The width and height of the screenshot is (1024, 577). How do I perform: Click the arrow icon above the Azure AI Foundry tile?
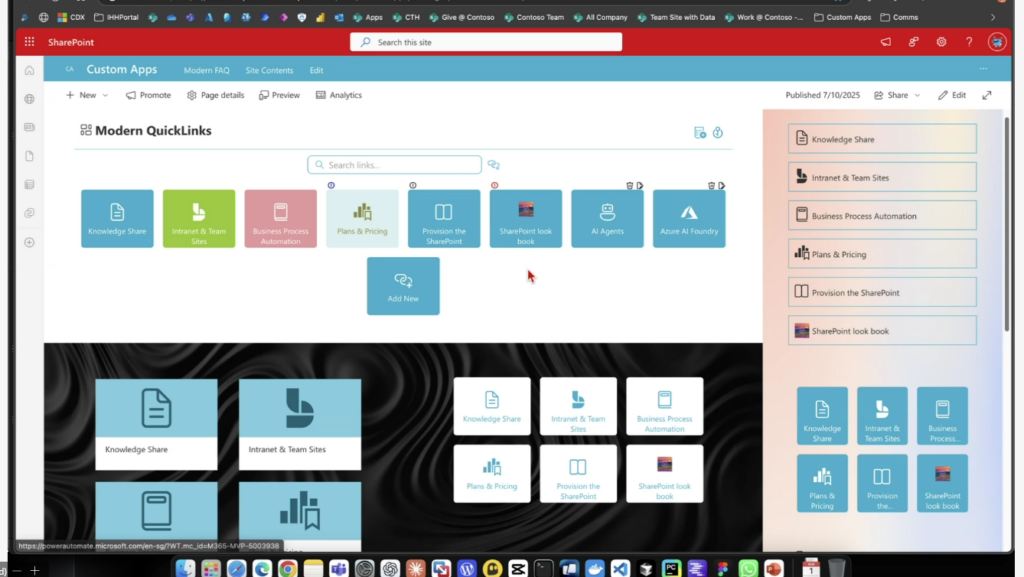722,185
